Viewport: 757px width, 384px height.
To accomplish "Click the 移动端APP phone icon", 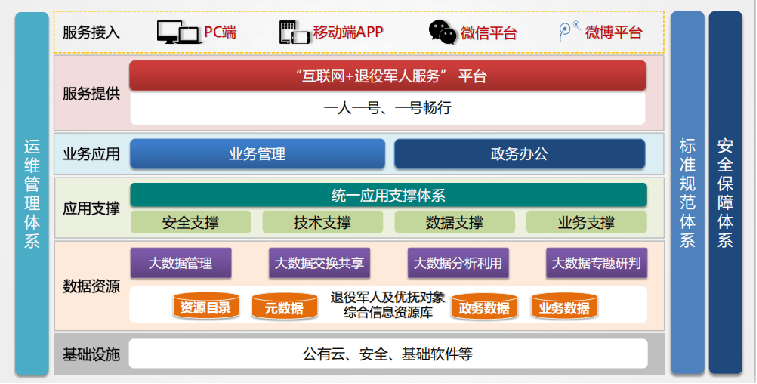I will [294, 32].
